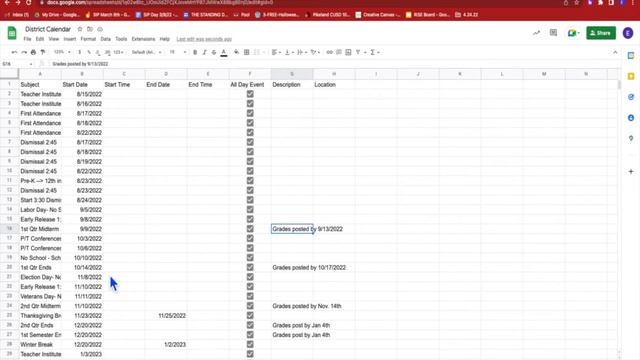Open the Extensions menu
Screen dimensions: 640x360
143,39
